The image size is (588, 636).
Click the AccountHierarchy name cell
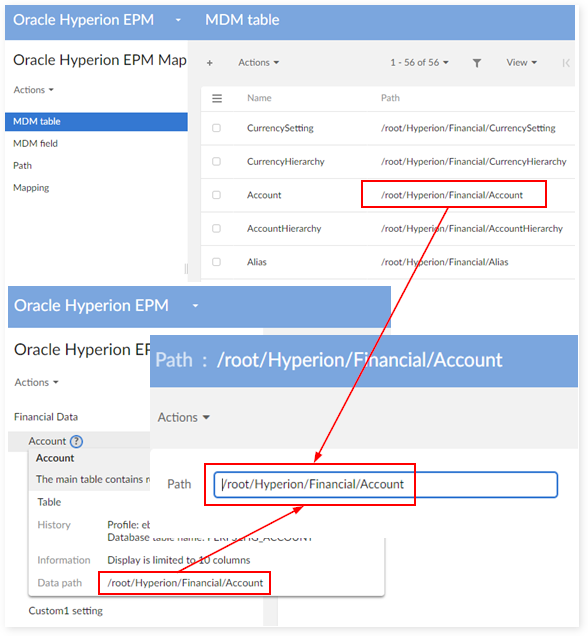point(284,228)
